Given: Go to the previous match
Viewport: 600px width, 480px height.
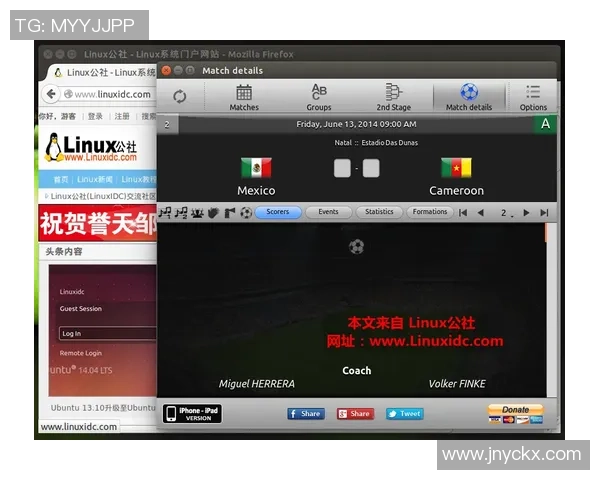Looking at the screenshot, I should click(481, 212).
